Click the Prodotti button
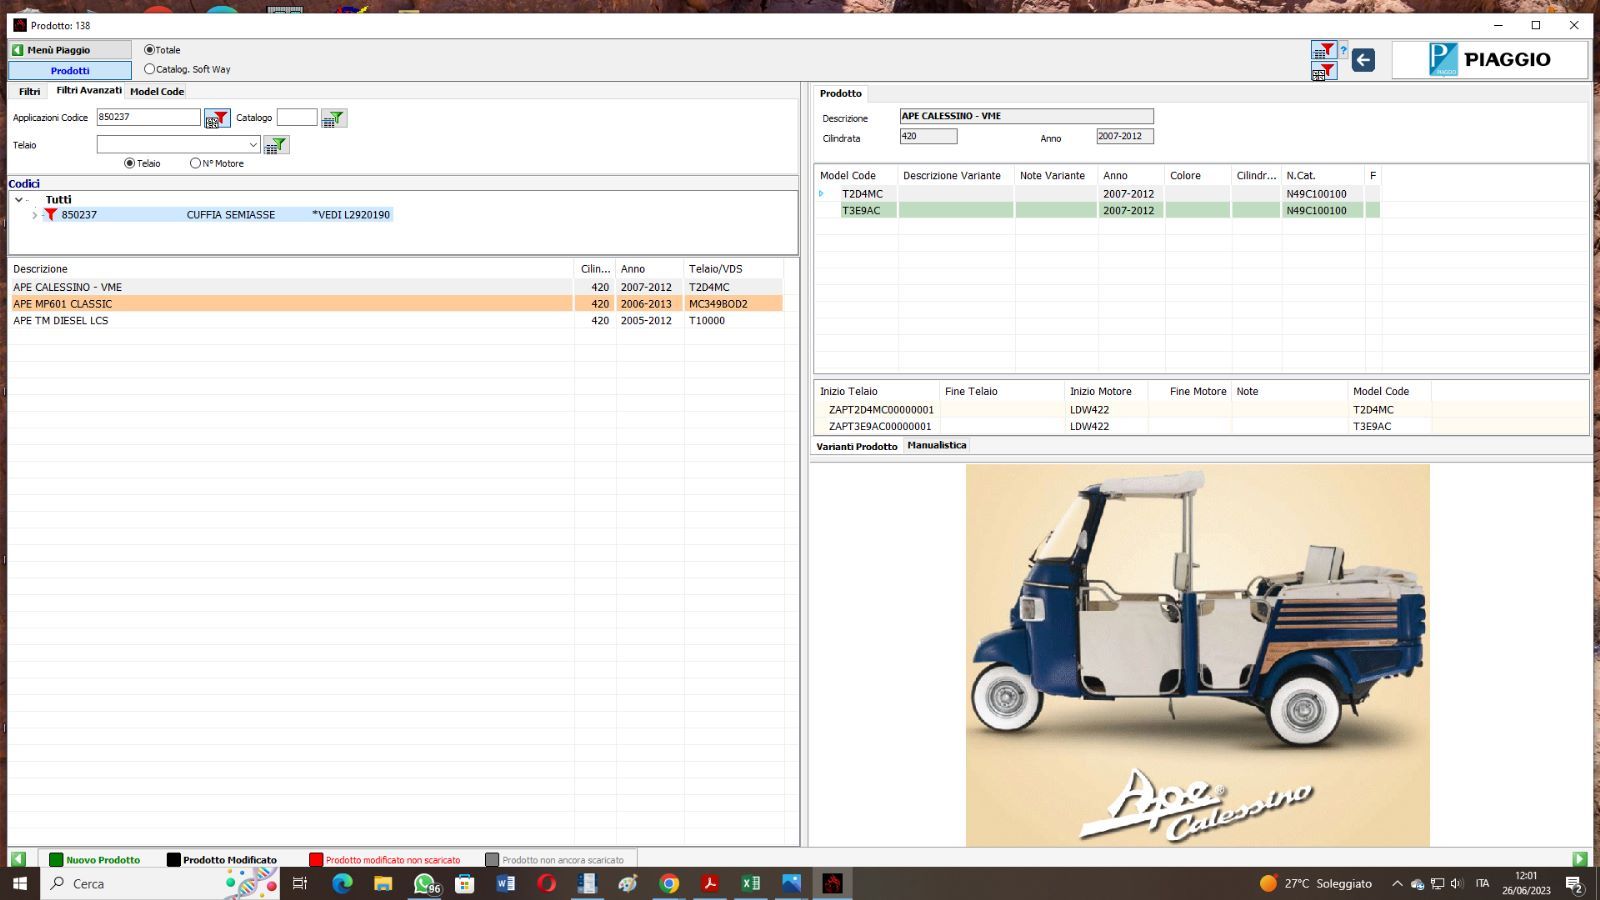The image size is (1600, 900). click(x=70, y=71)
